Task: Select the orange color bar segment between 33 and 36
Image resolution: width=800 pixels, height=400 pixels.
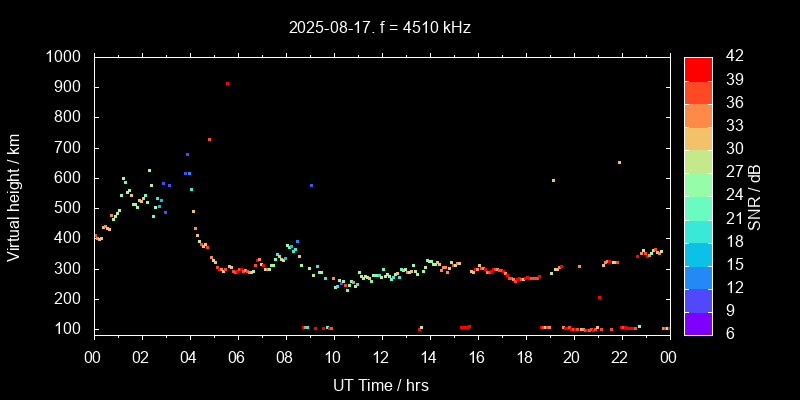Action: coord(697,115)
